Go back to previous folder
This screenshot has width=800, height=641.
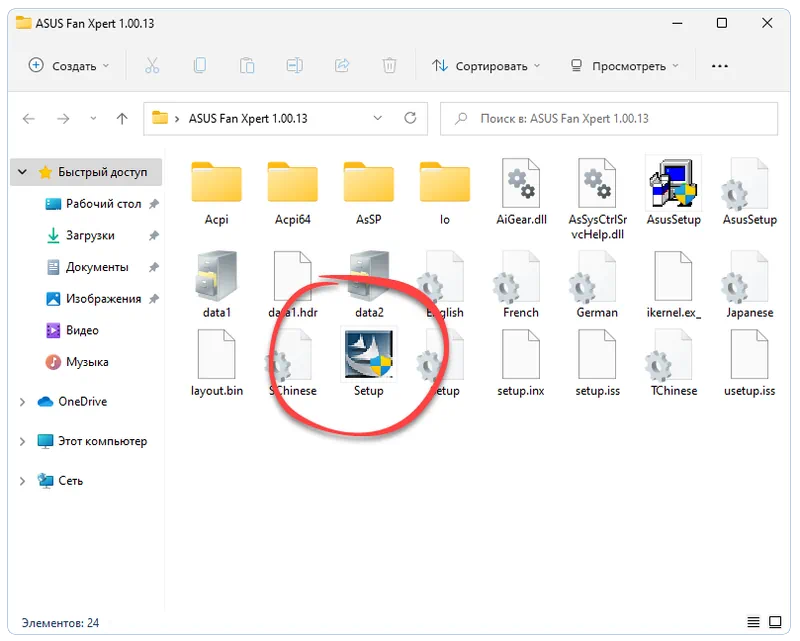(29, 119)
